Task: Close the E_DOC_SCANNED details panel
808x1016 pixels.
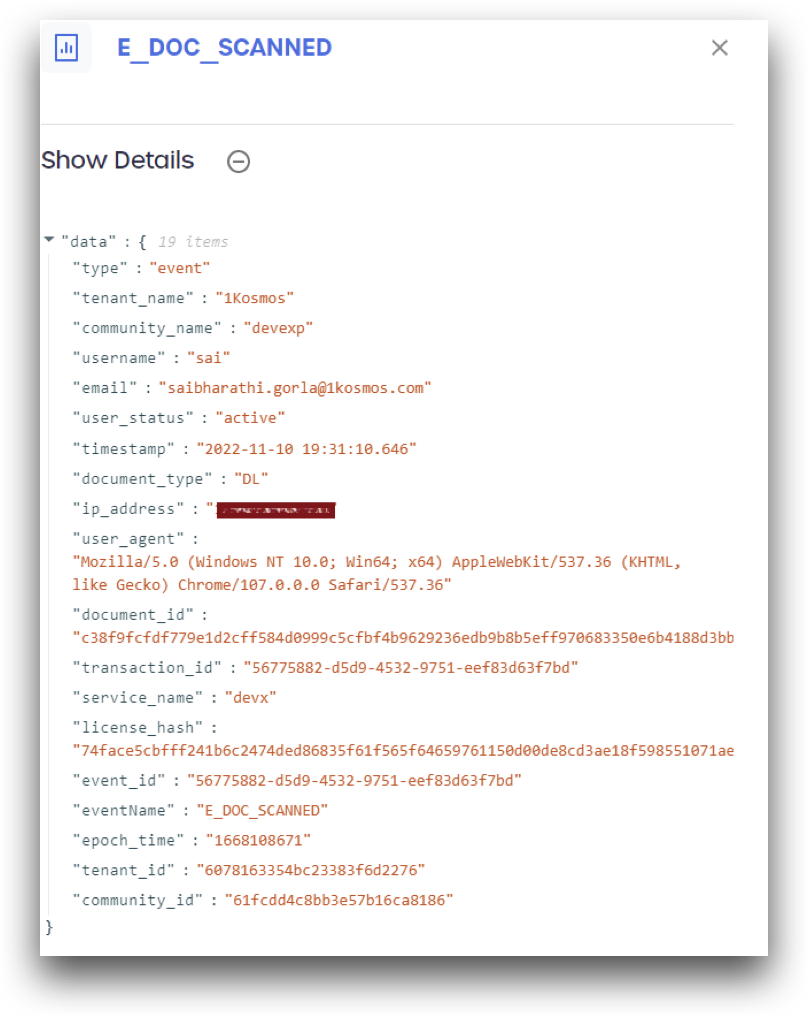Action: [x=719, y=48]
